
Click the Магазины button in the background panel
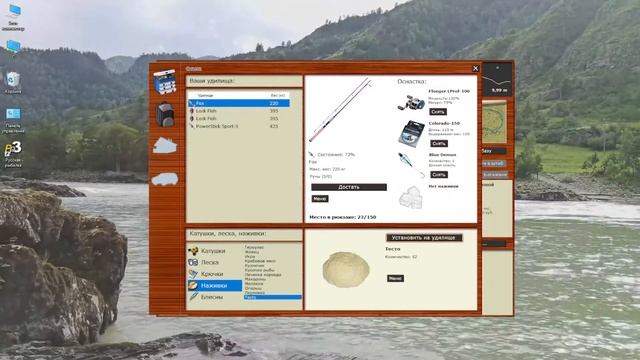pyautogui.click(x=495, y=175)
